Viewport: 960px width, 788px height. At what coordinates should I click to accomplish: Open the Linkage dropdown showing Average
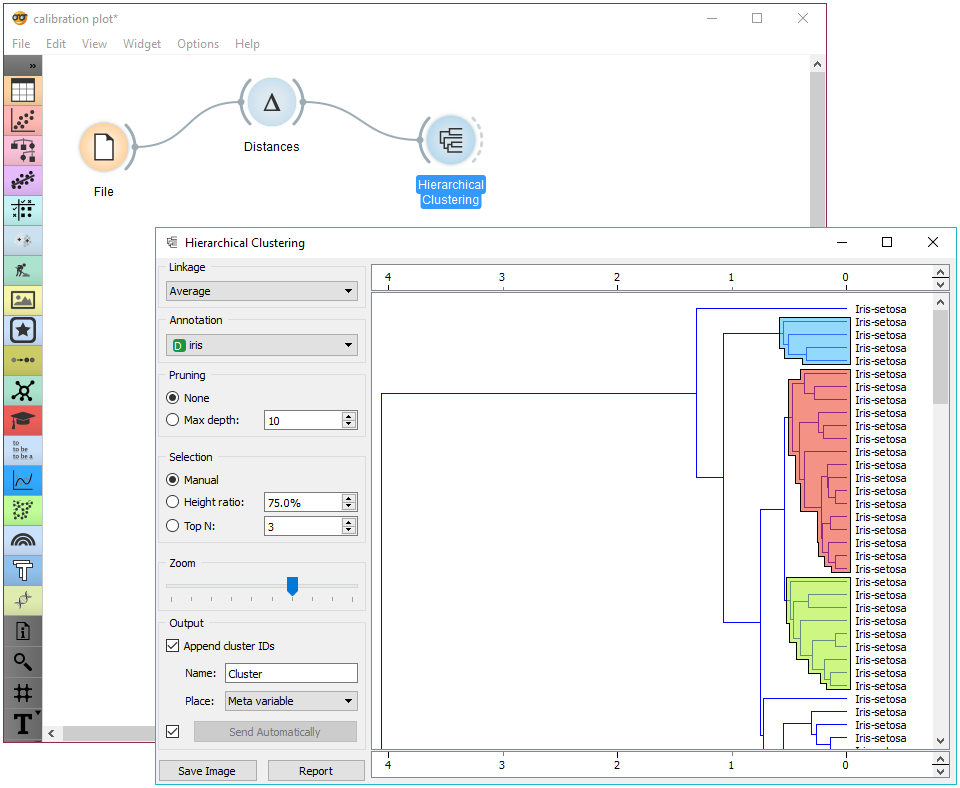coord(261,291)
